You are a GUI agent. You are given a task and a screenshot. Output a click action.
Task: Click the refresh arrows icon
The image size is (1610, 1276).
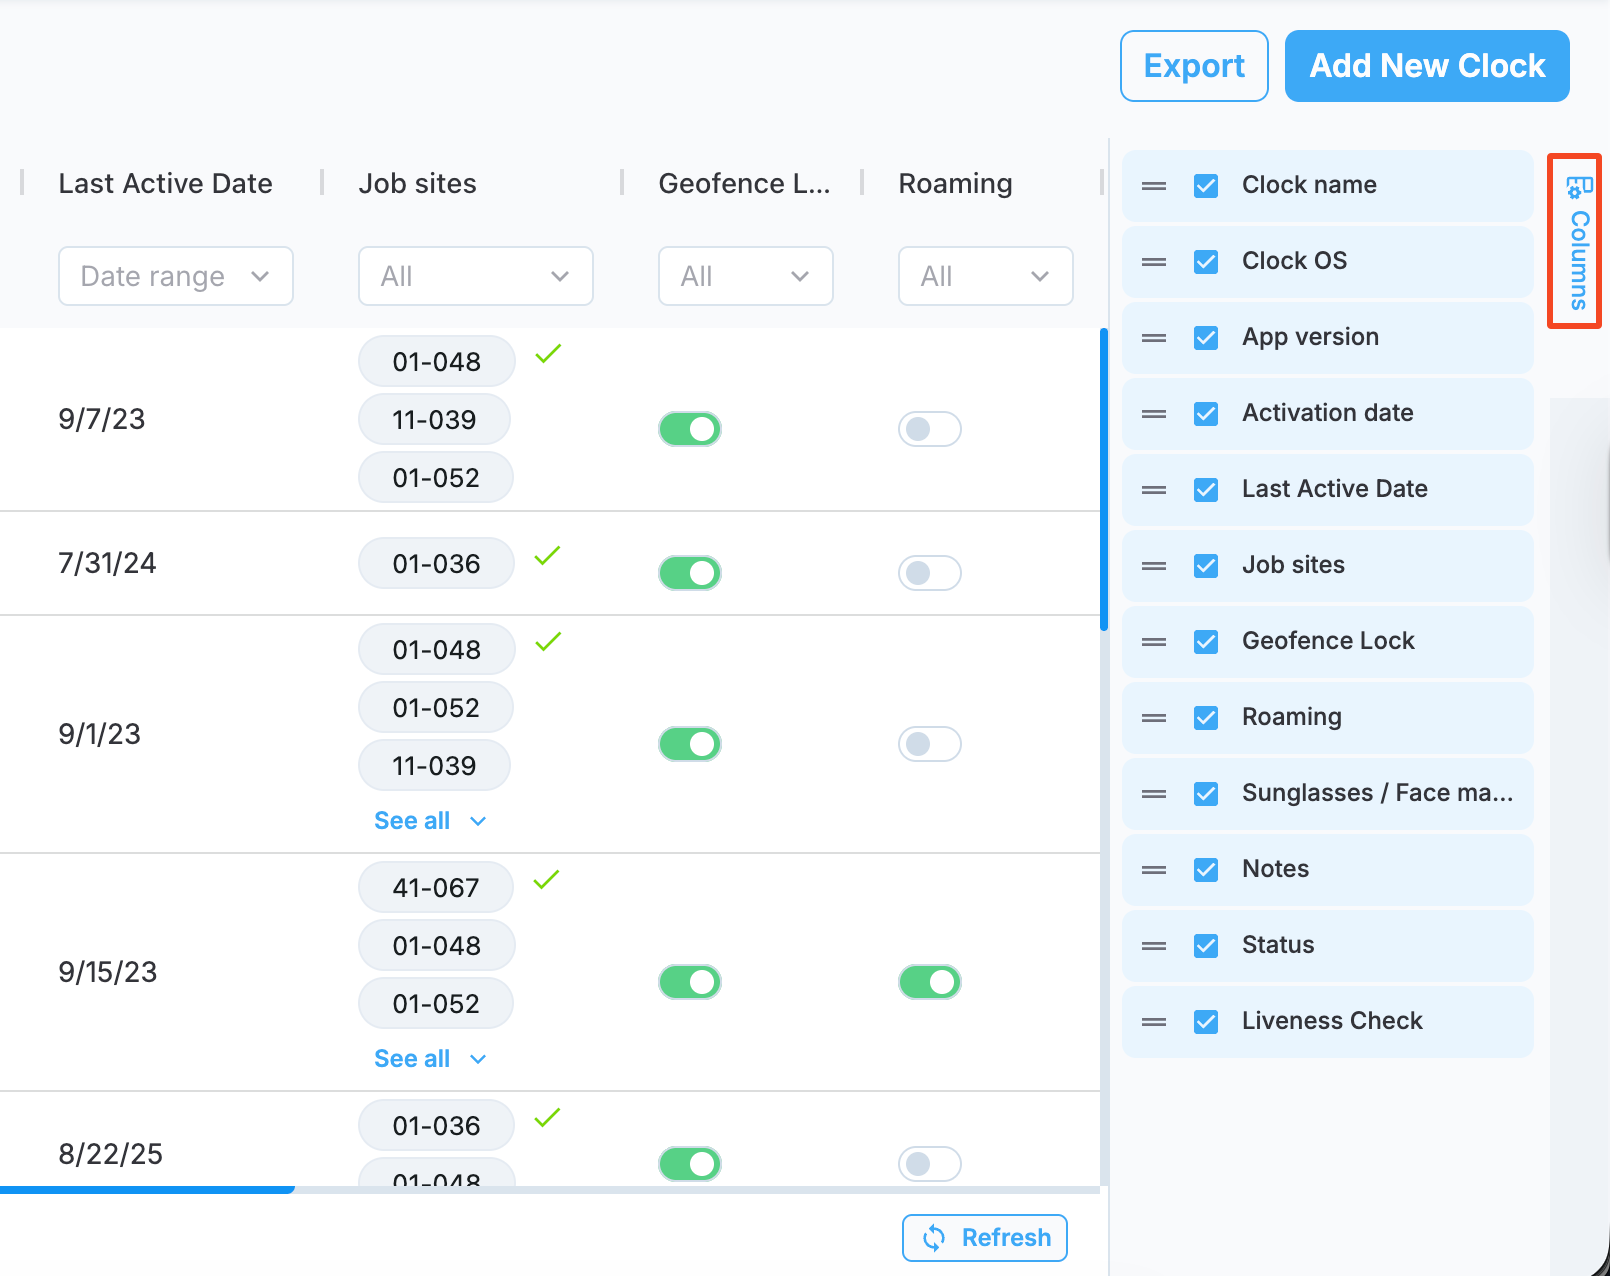(x=934, y=1238)
